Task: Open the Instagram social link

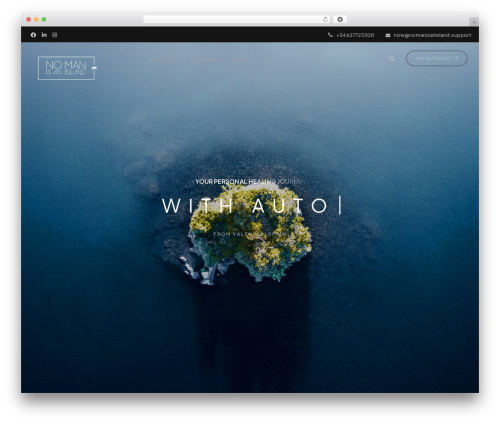Action: pyautogui.click(x=55, y=35)
